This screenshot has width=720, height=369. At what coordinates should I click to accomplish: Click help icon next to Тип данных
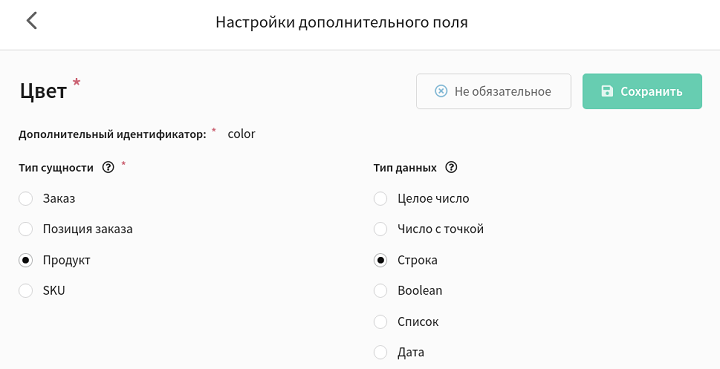click(451, 168)
